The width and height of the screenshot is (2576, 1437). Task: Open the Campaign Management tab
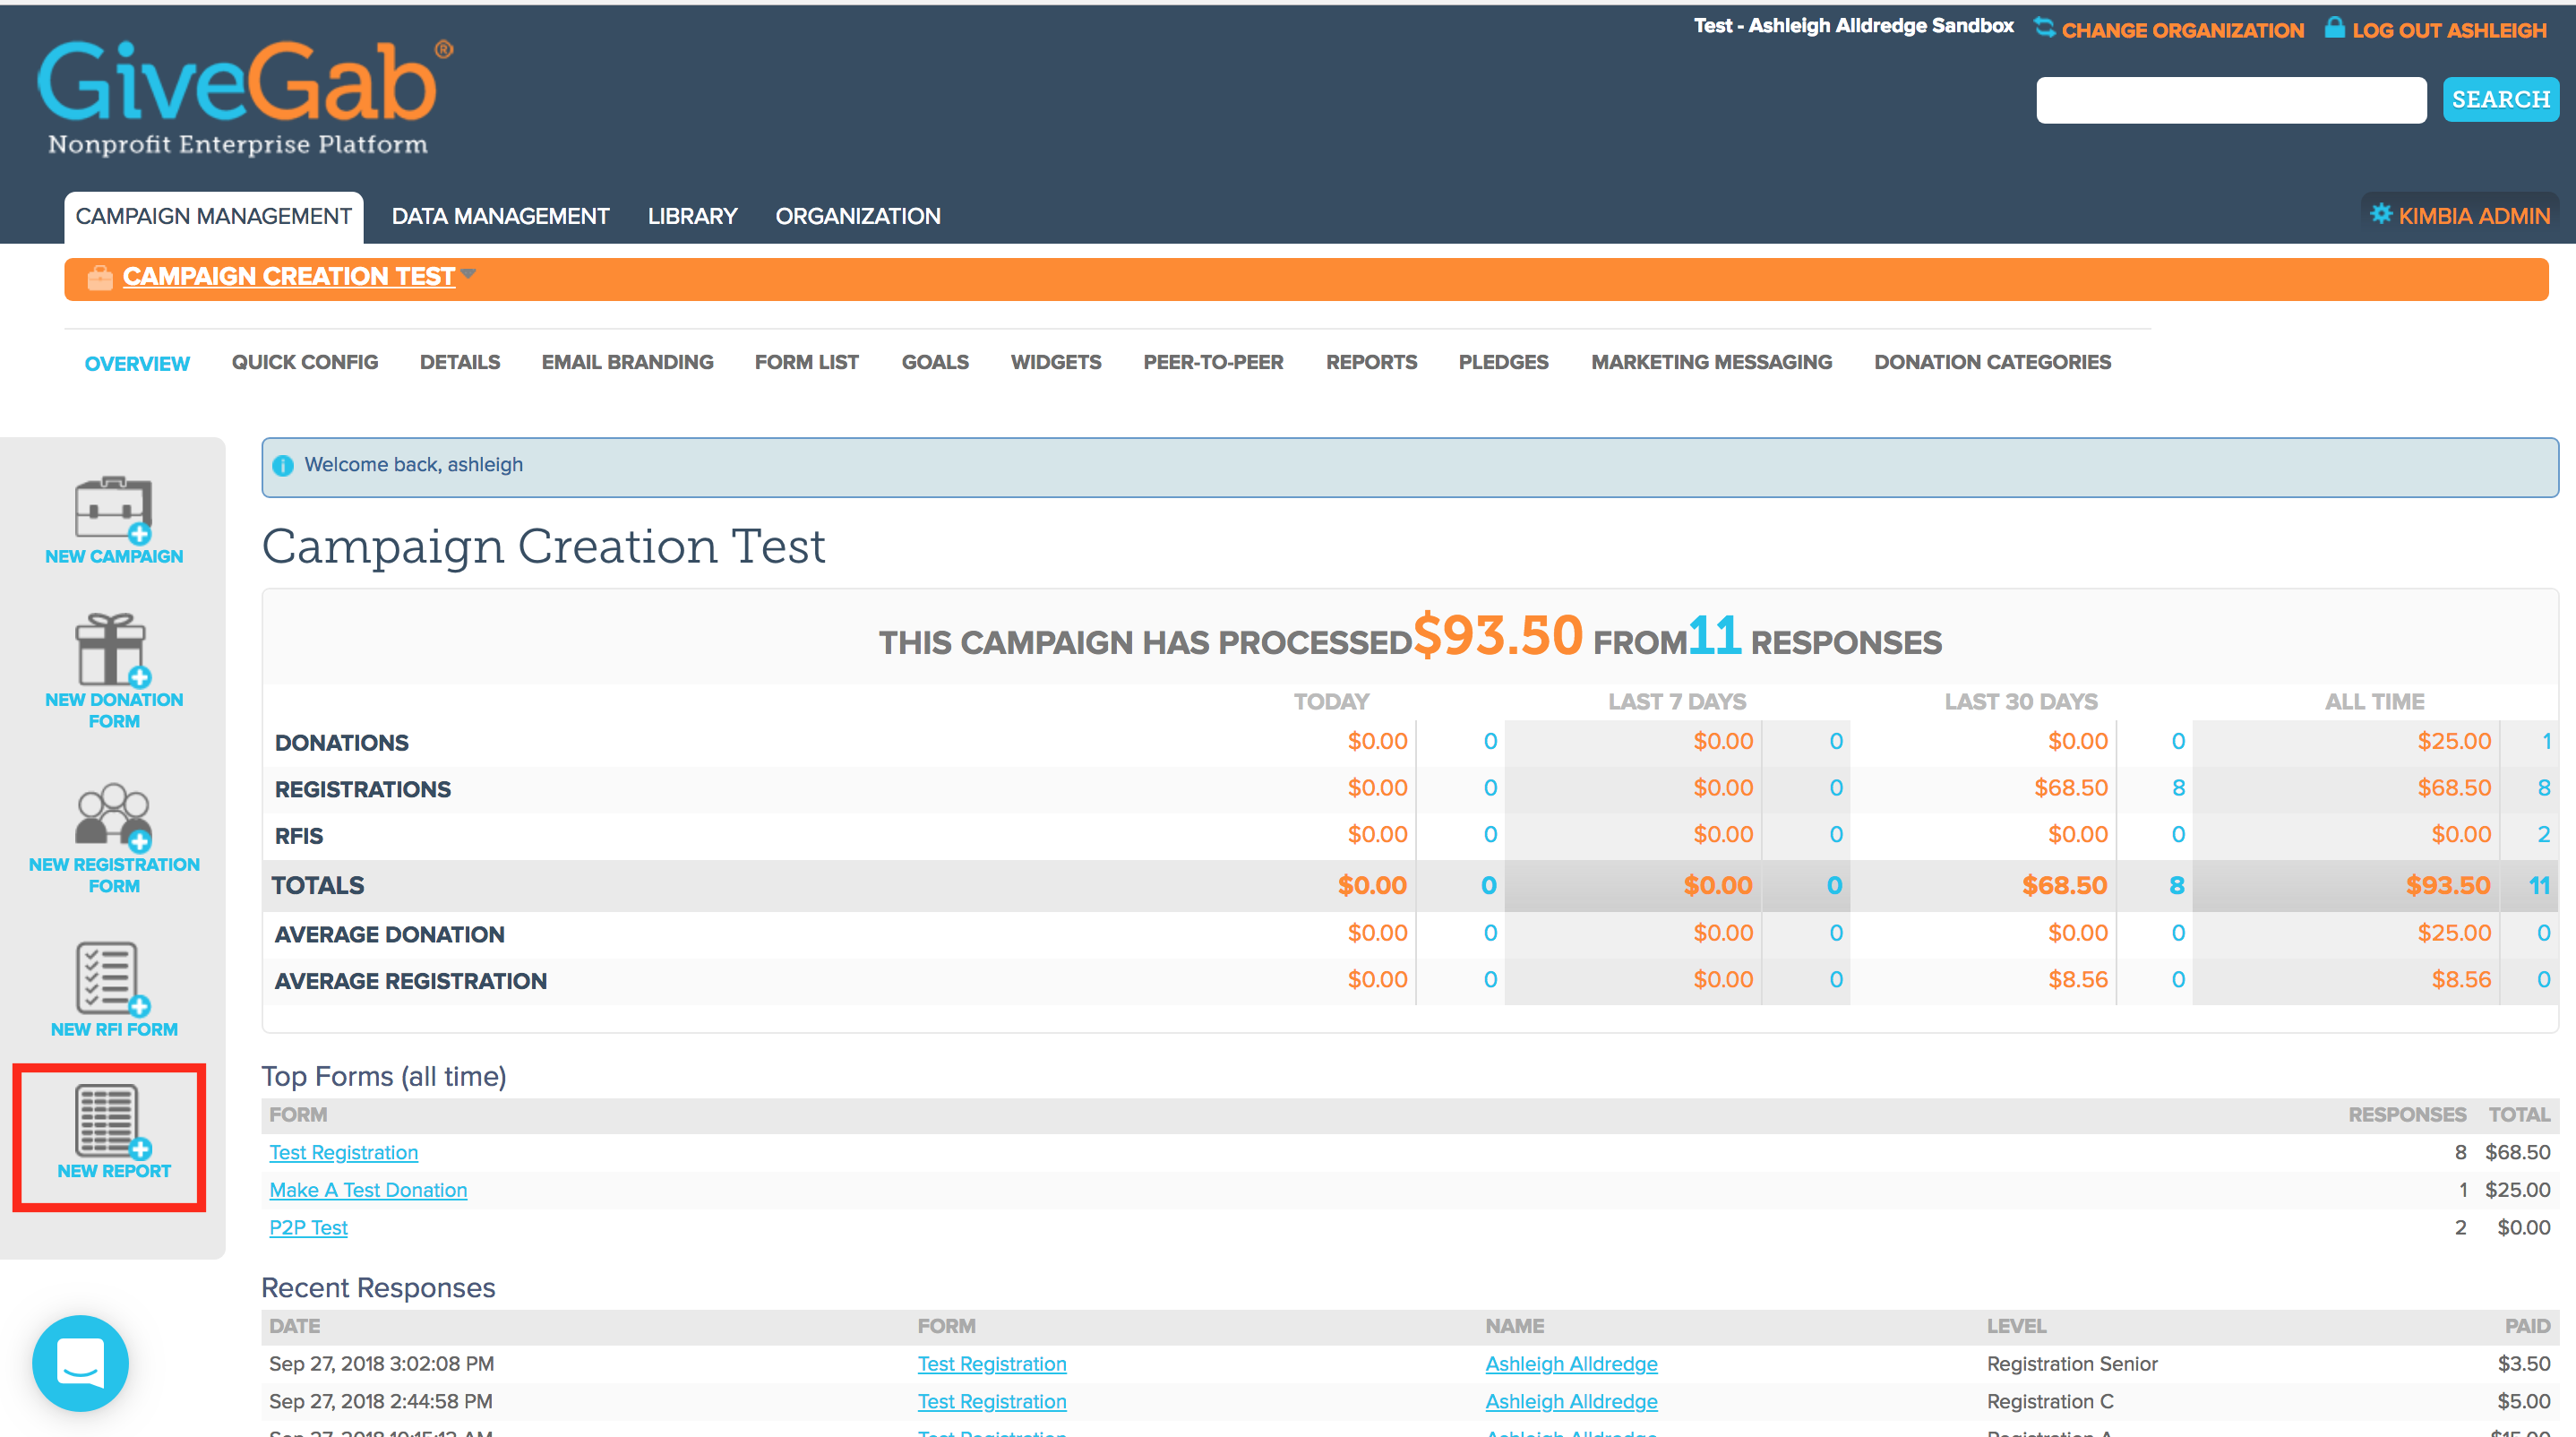click(x=213, y=216)
